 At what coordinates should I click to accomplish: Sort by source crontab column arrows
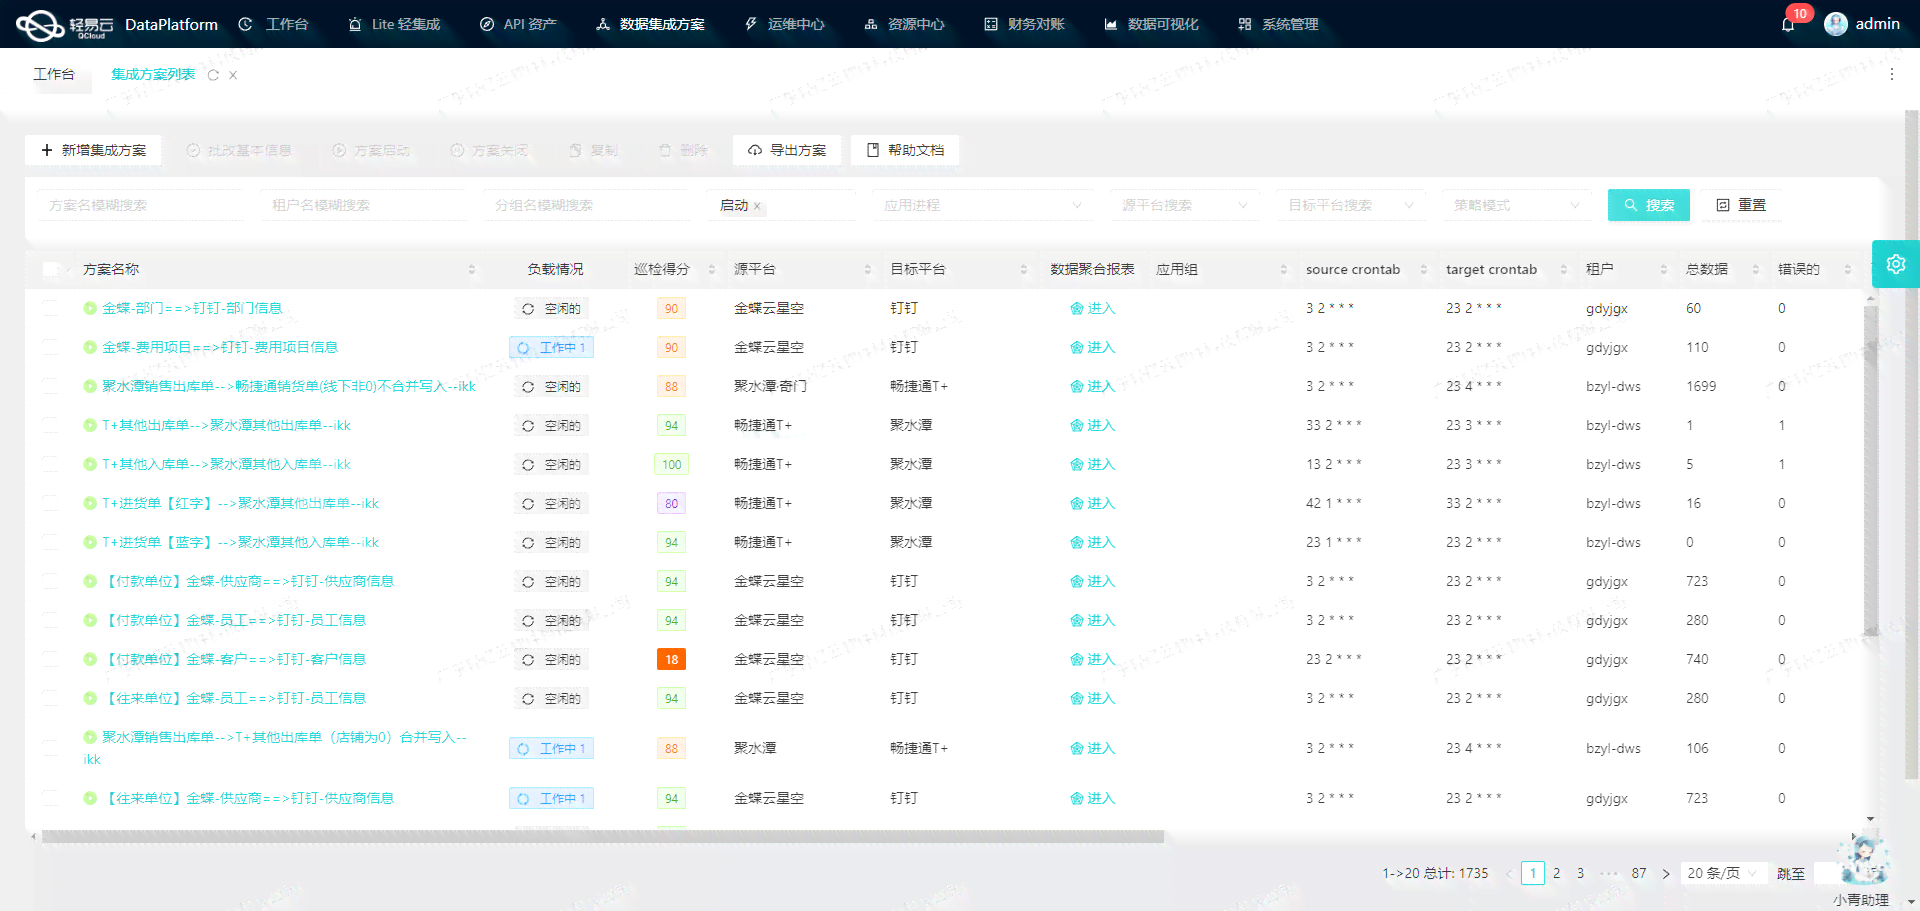coord(1424,269)
